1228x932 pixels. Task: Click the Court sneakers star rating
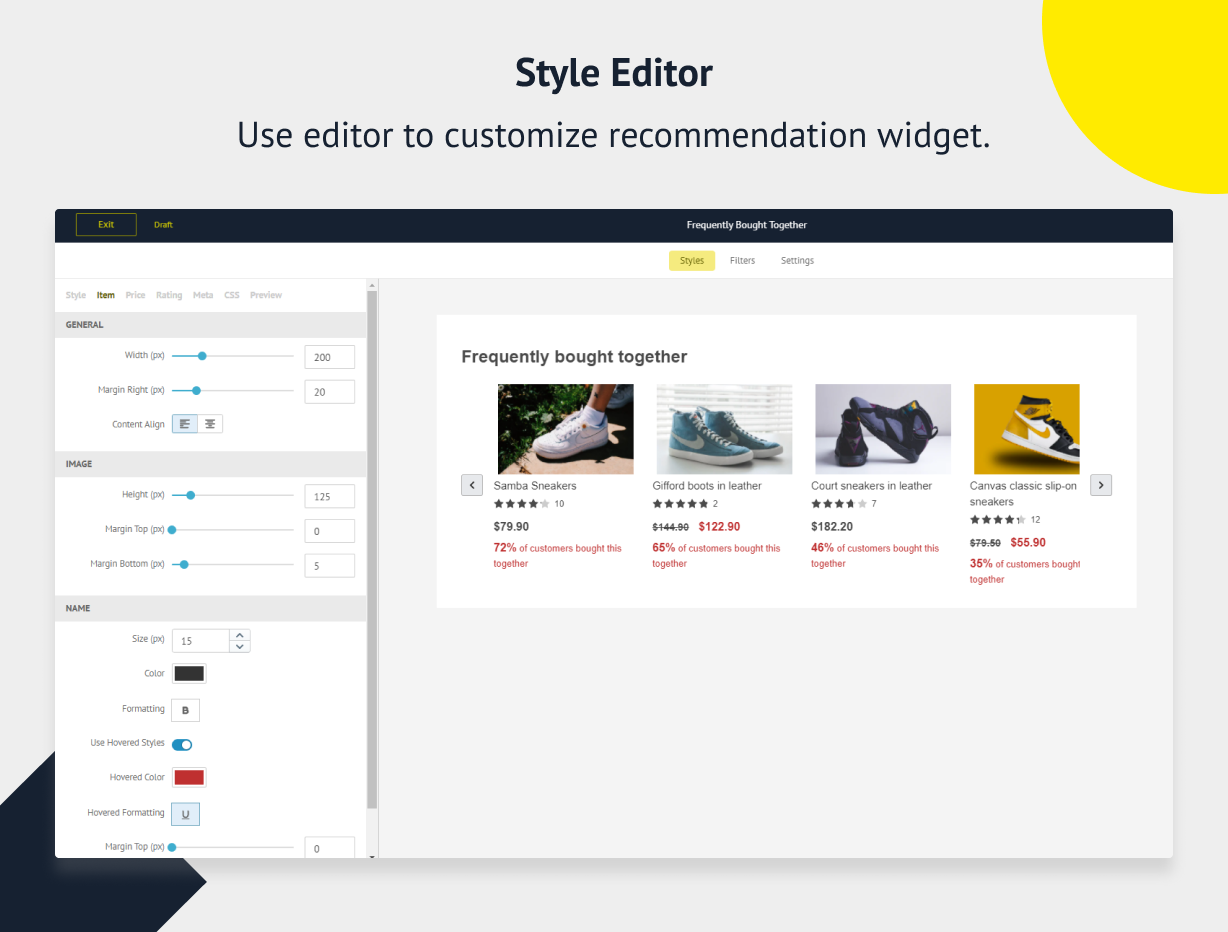(x=839, y=504)
